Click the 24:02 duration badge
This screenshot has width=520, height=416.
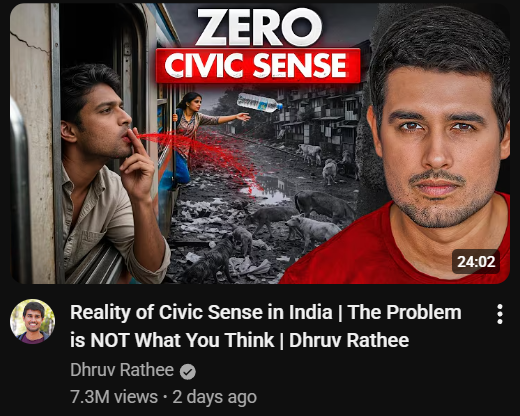[x=476, y=262]
